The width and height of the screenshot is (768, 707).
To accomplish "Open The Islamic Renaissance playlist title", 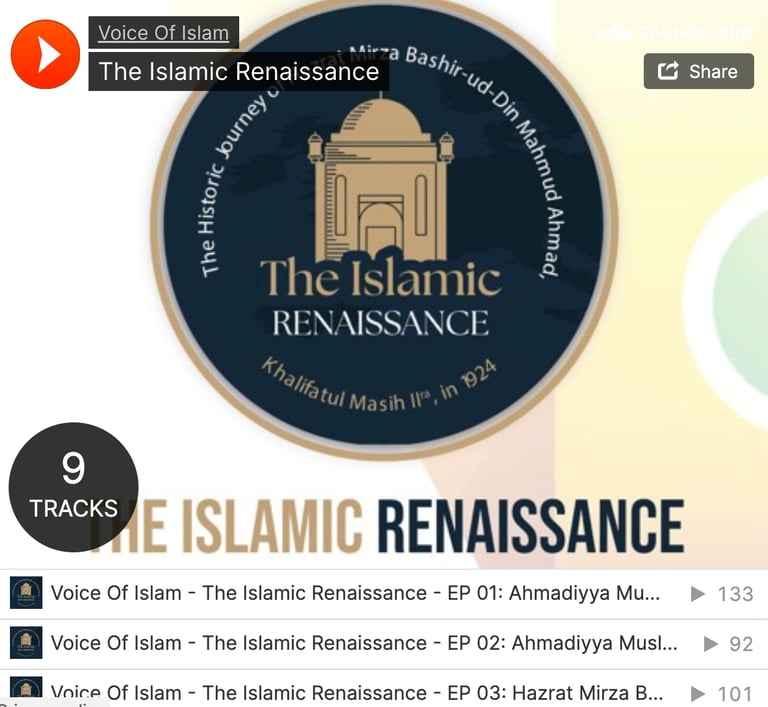I will click(239, 71).
